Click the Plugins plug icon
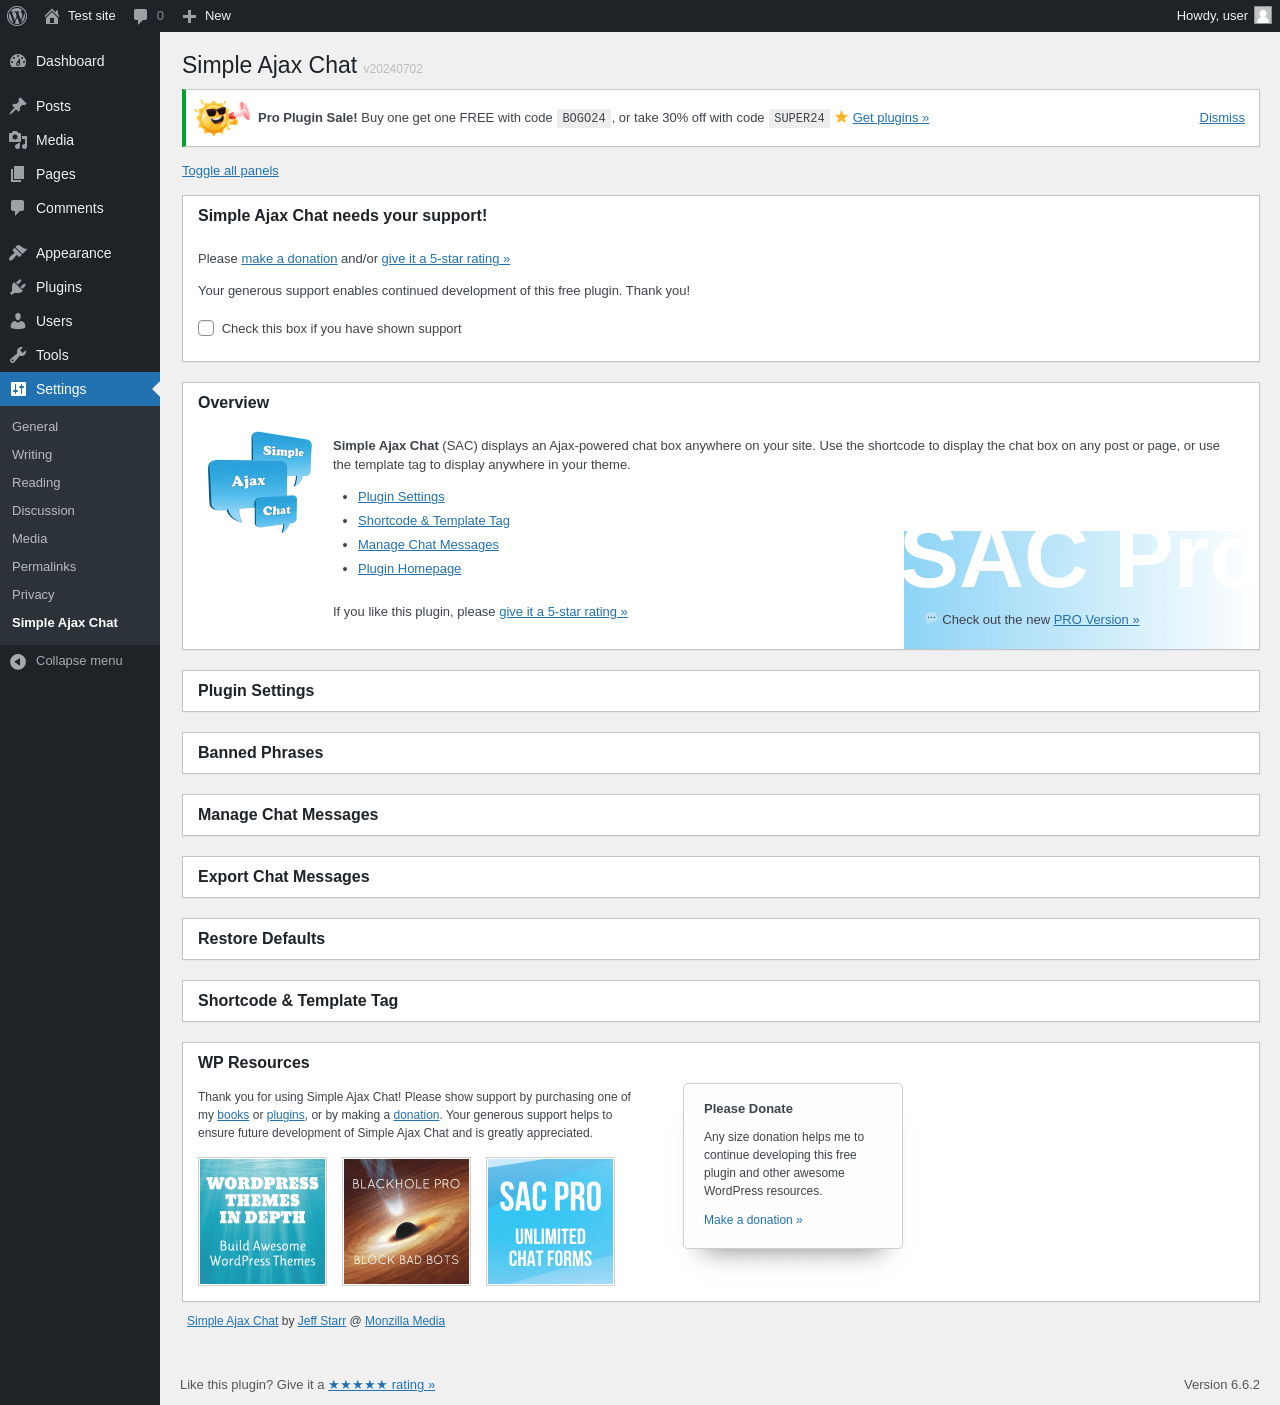The image size is (1280, 1405). (x=18, y=287)
